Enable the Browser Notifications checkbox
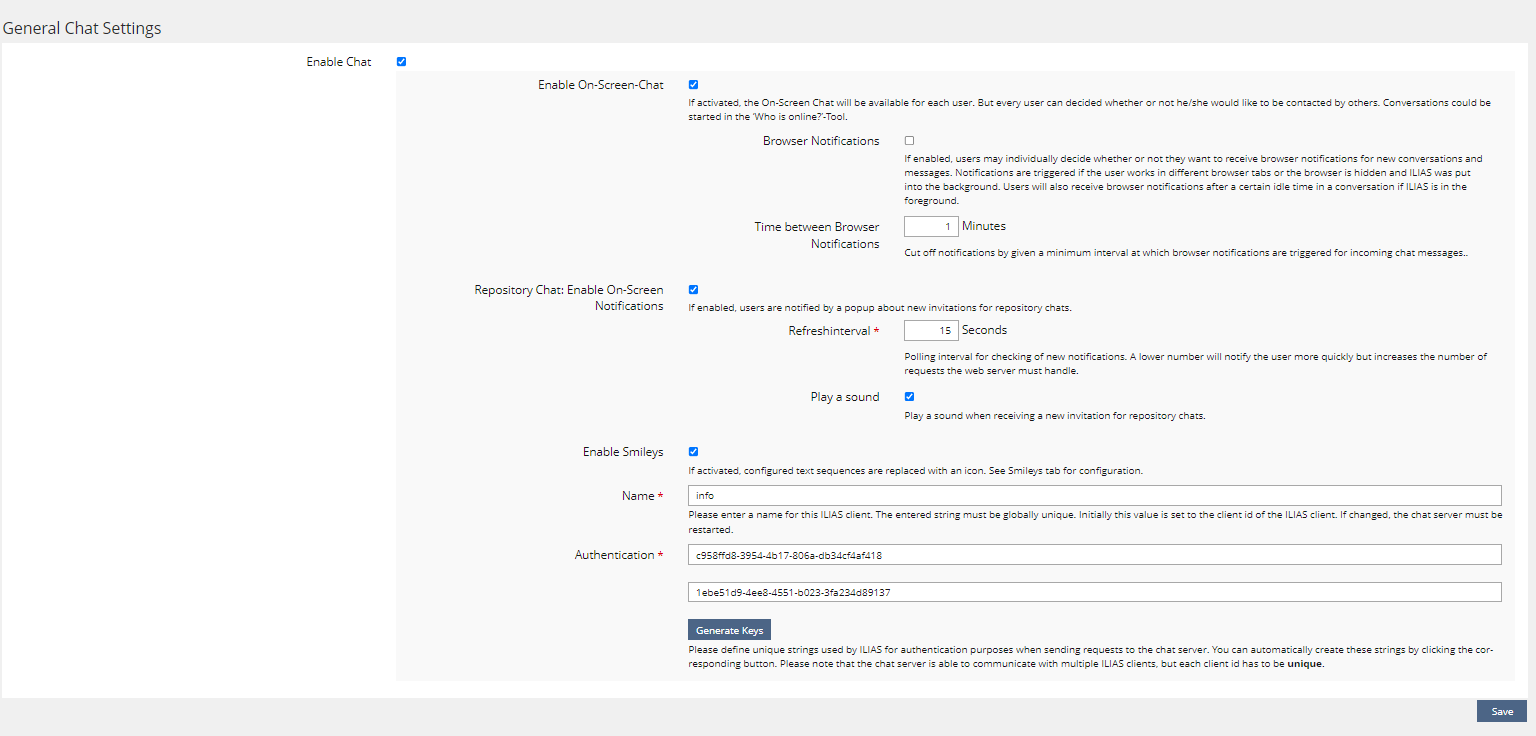The width and height of the screenshot is (1536, 736). pyautogui.click(x=909, y=141)
